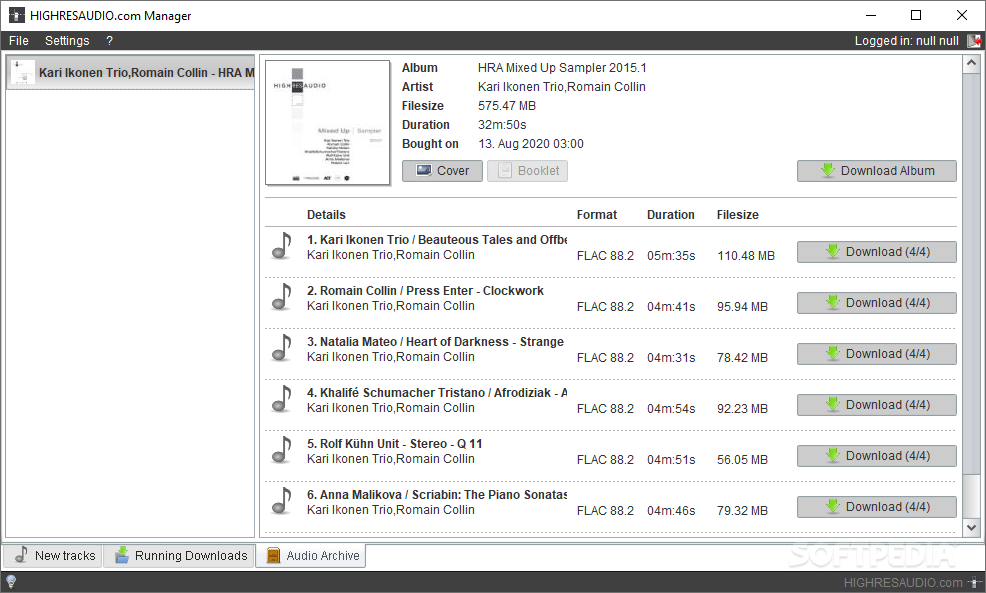The image size is (986, 593).
Task: Click the Booklet button
Action: (x=528, y=171)
